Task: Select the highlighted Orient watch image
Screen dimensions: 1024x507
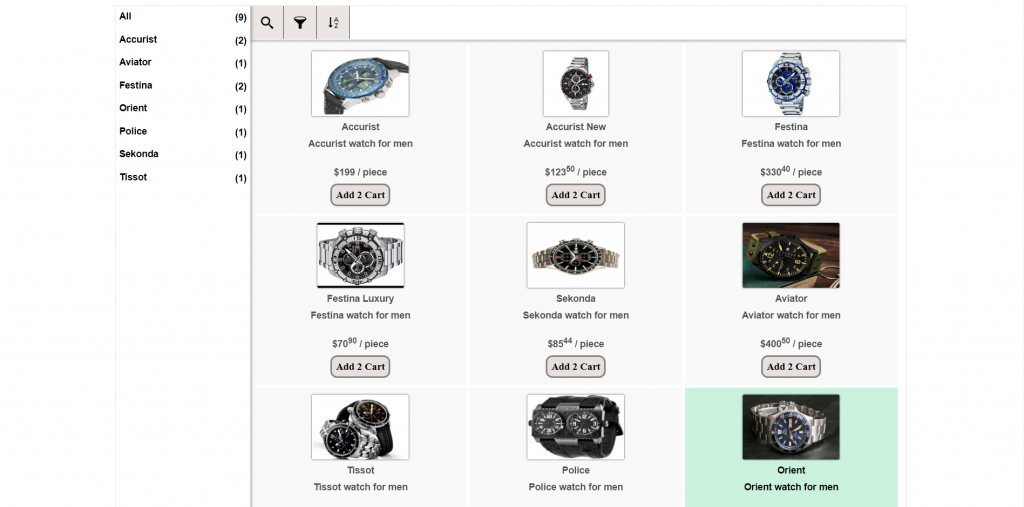Action: tap(791, 427)
